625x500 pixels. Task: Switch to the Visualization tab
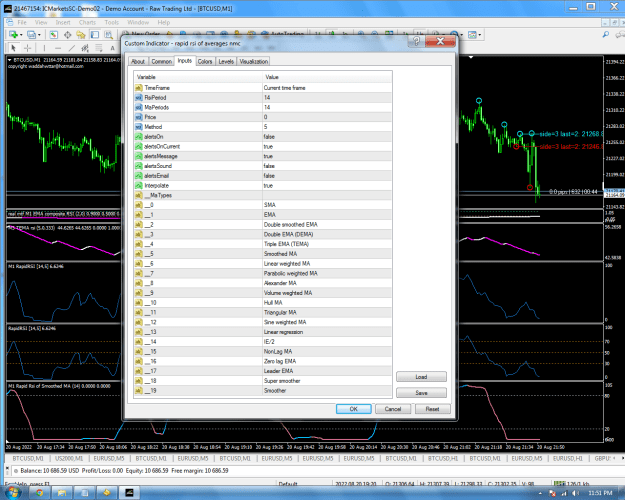click(x=254, y=61)
